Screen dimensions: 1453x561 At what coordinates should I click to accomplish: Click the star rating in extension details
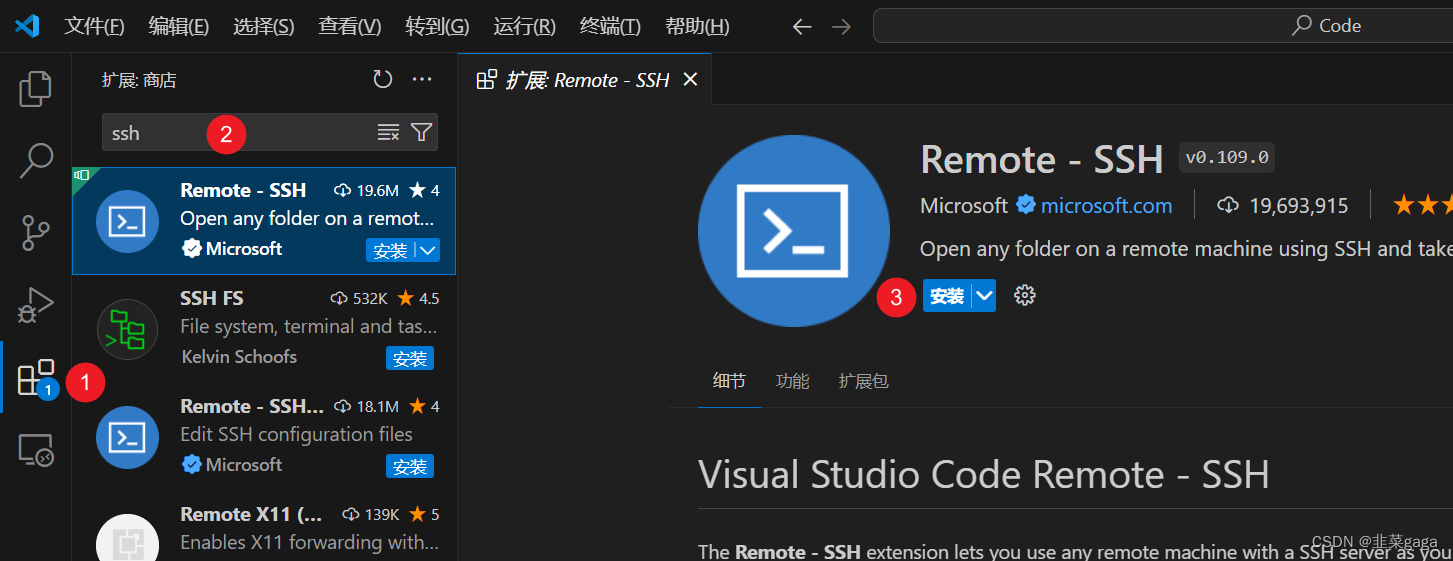click(1422, 206)
